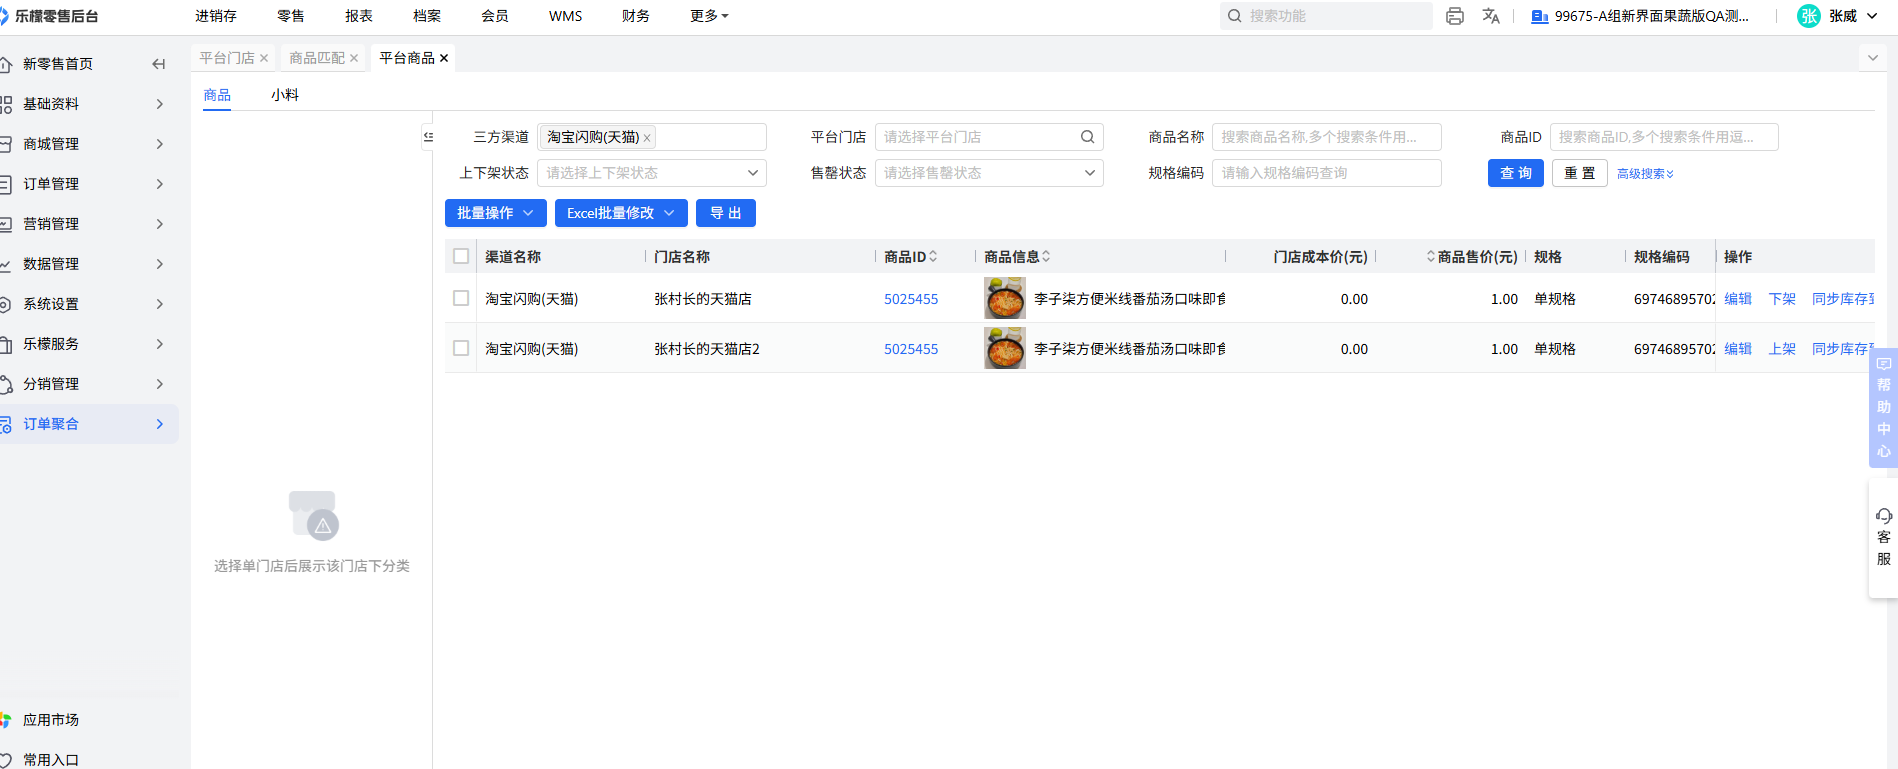Remove the 淘宝闪购(天猫) channel tag
1898x769 pixels.
(x=647, y=138)
